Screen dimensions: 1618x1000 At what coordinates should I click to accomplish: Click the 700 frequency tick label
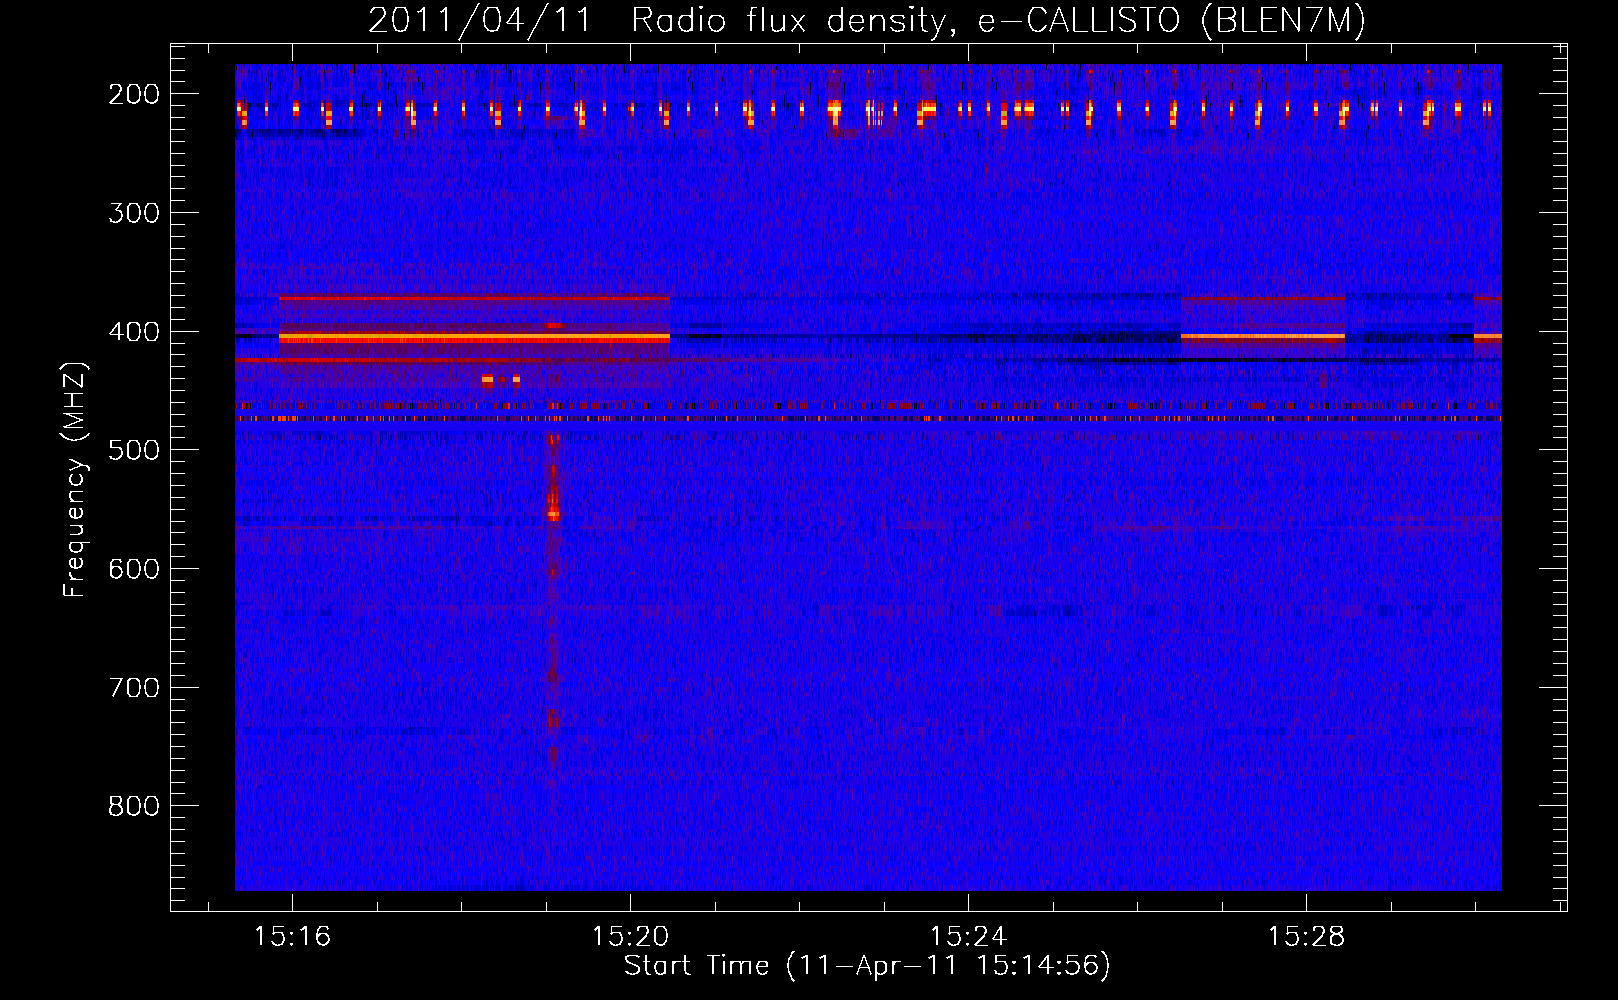tap(134, 688)
